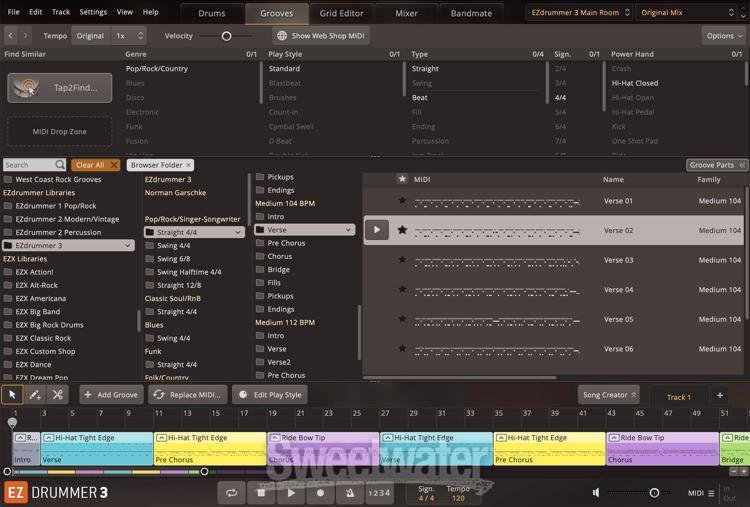Switch to the Grid Editor tab
The height and width of the screenshot is (507, 750).
click(342, 13)
